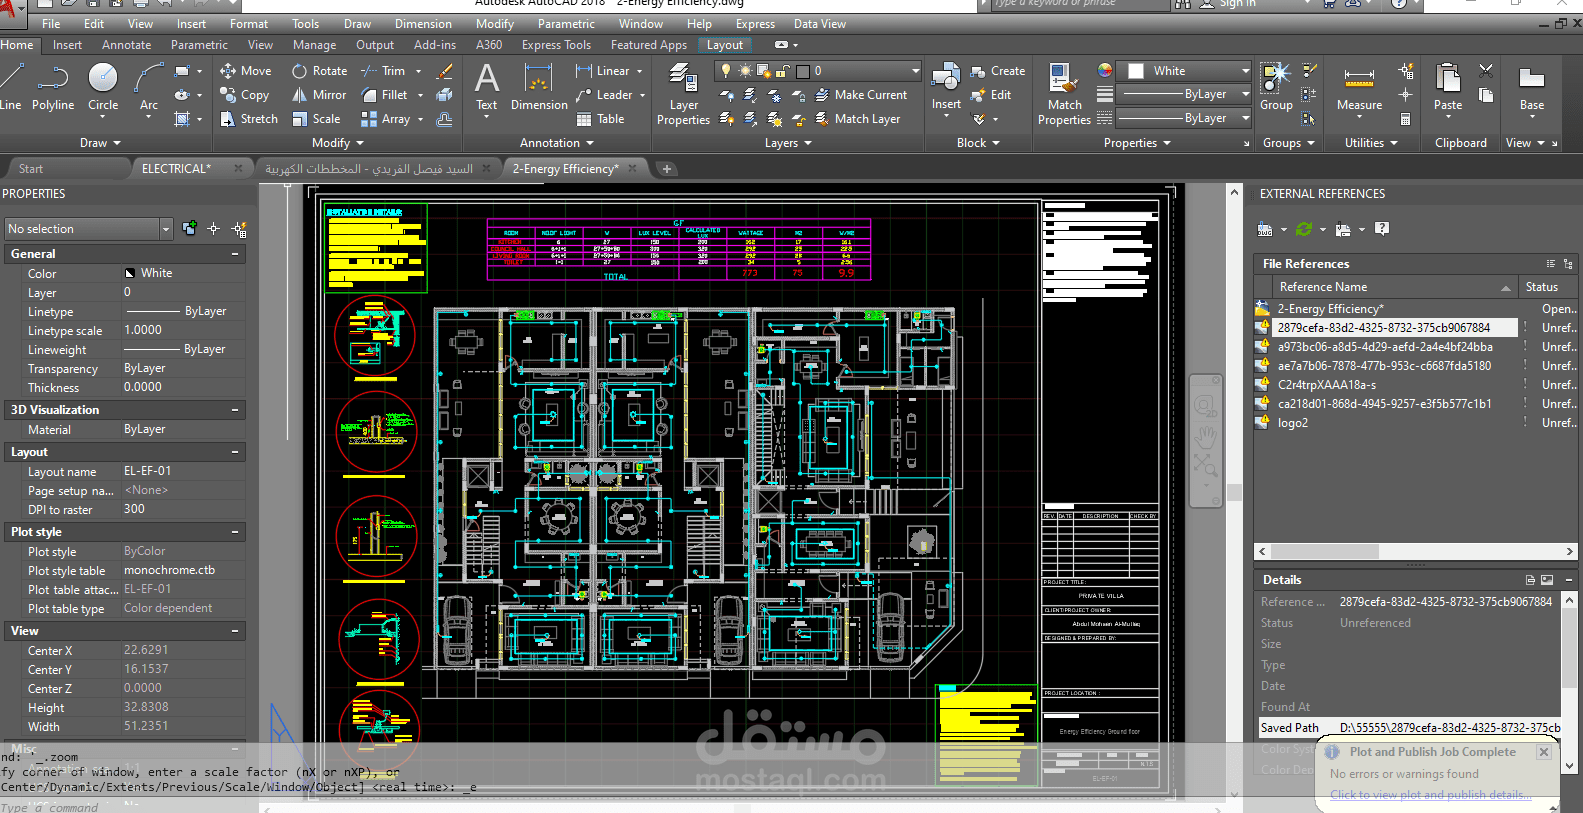The image size is (1583, 813).
Task: Click the Move button
Action: [246, 71]
